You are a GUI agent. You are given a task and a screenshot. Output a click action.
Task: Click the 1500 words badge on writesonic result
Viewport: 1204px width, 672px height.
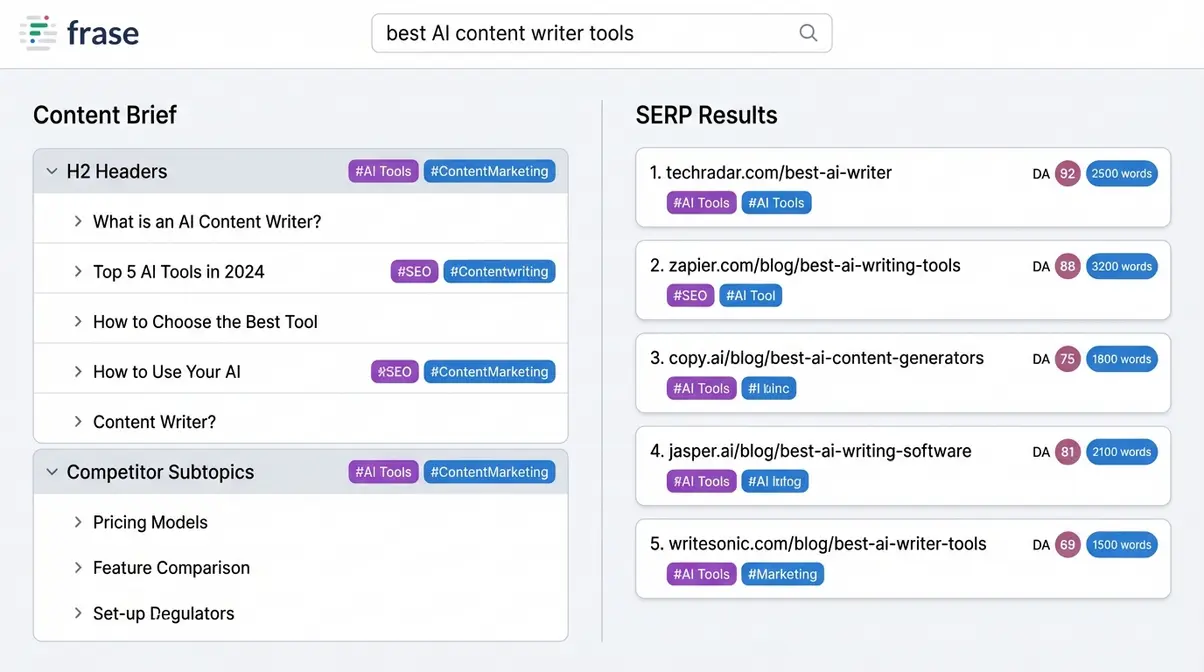pyautogui.click(x=1121, y=544)
